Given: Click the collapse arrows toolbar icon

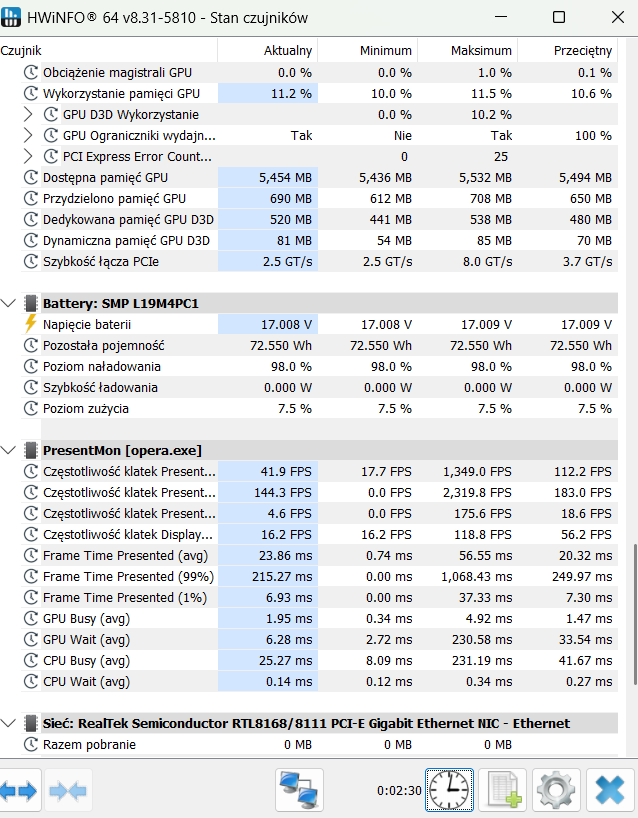Looking at the screenshot, I should pyautogui.click(x=68, y=791).
